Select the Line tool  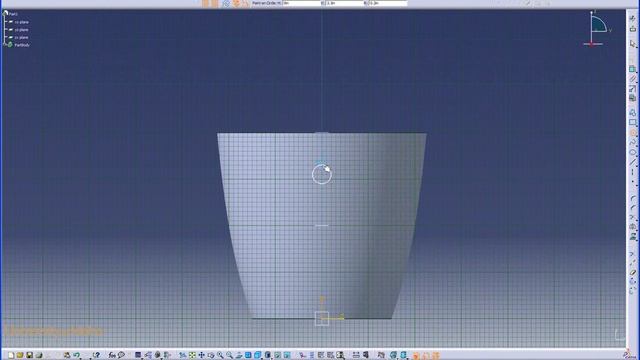tap(632, 162)
